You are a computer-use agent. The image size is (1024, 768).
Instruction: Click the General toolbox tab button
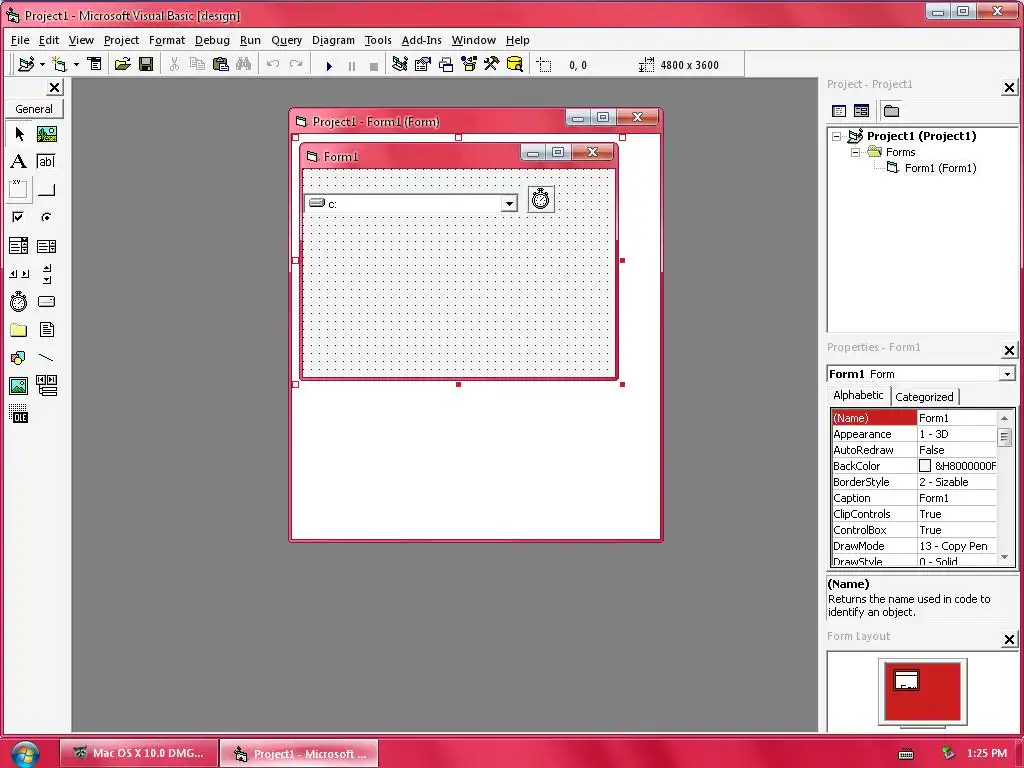coord(34,109)
